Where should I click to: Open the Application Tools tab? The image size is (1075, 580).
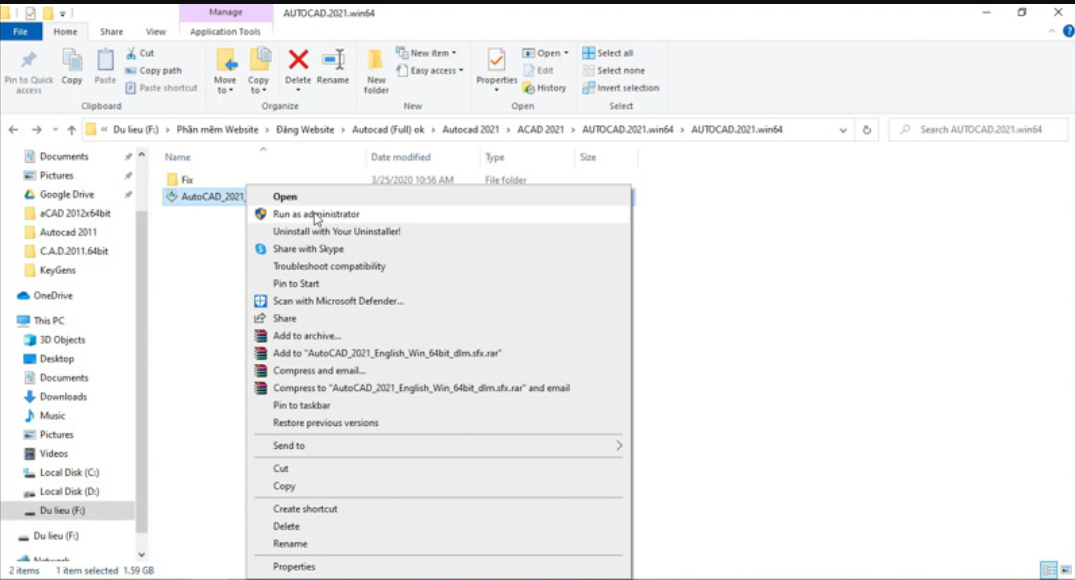tap(225, 32)
